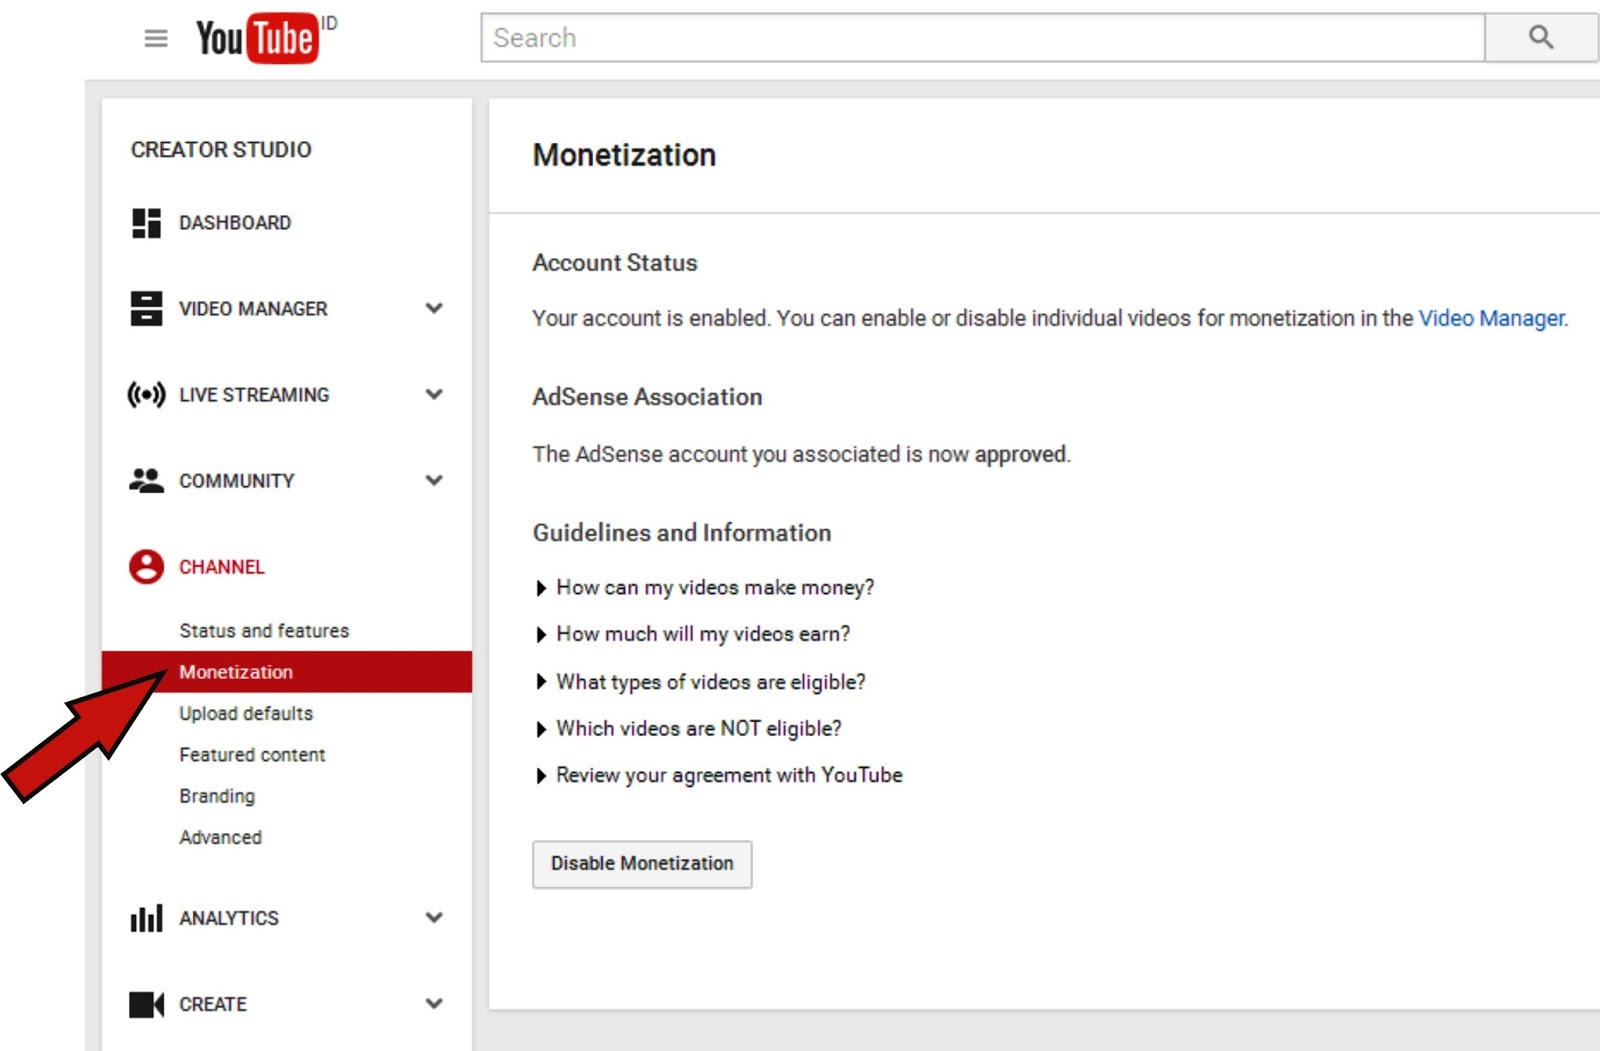Focus the Search input field
1600x1051 pixels.
[983, 38]
